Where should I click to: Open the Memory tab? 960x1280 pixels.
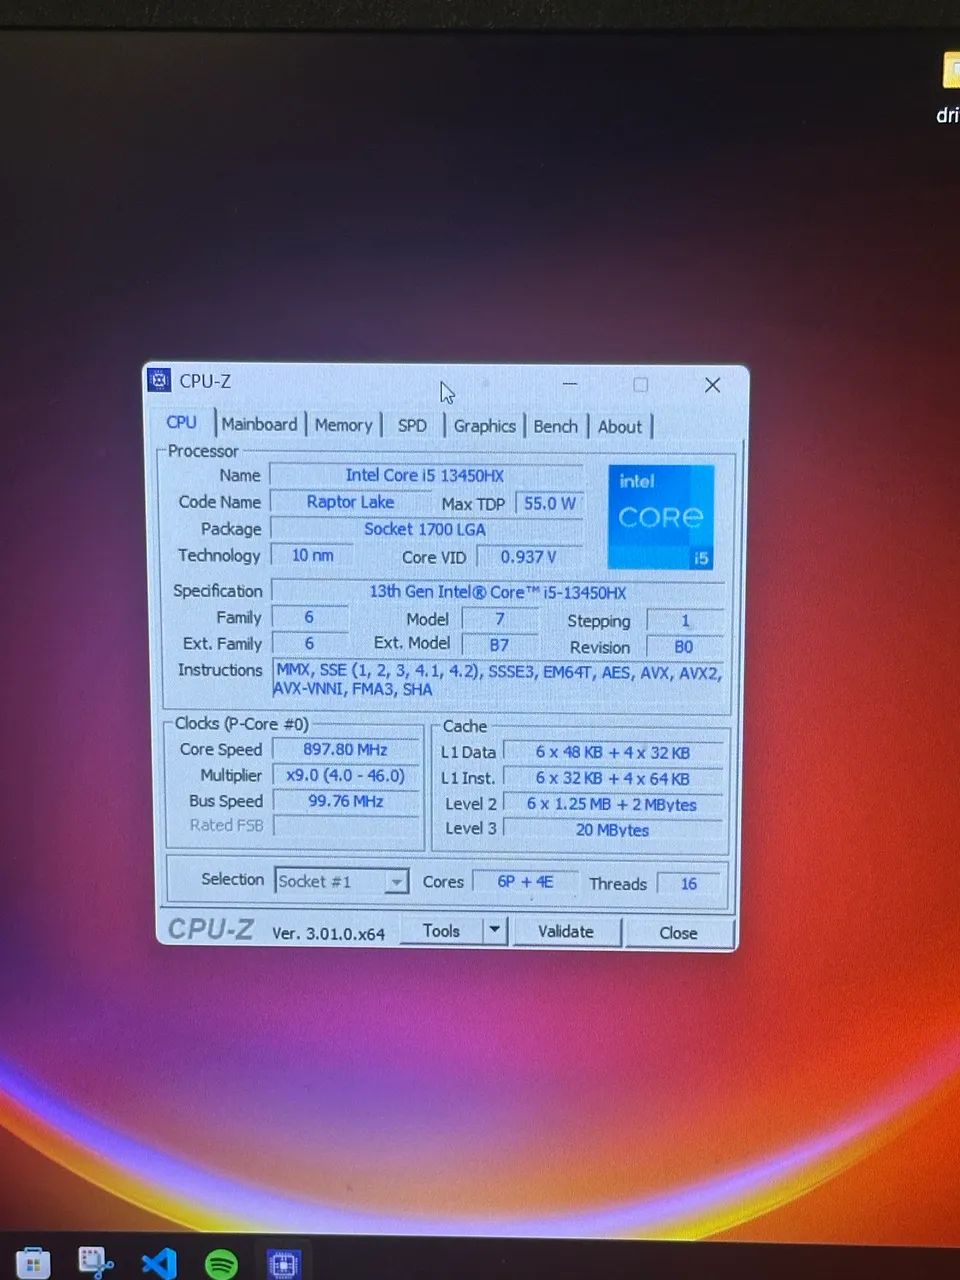(x=343, y=426)
